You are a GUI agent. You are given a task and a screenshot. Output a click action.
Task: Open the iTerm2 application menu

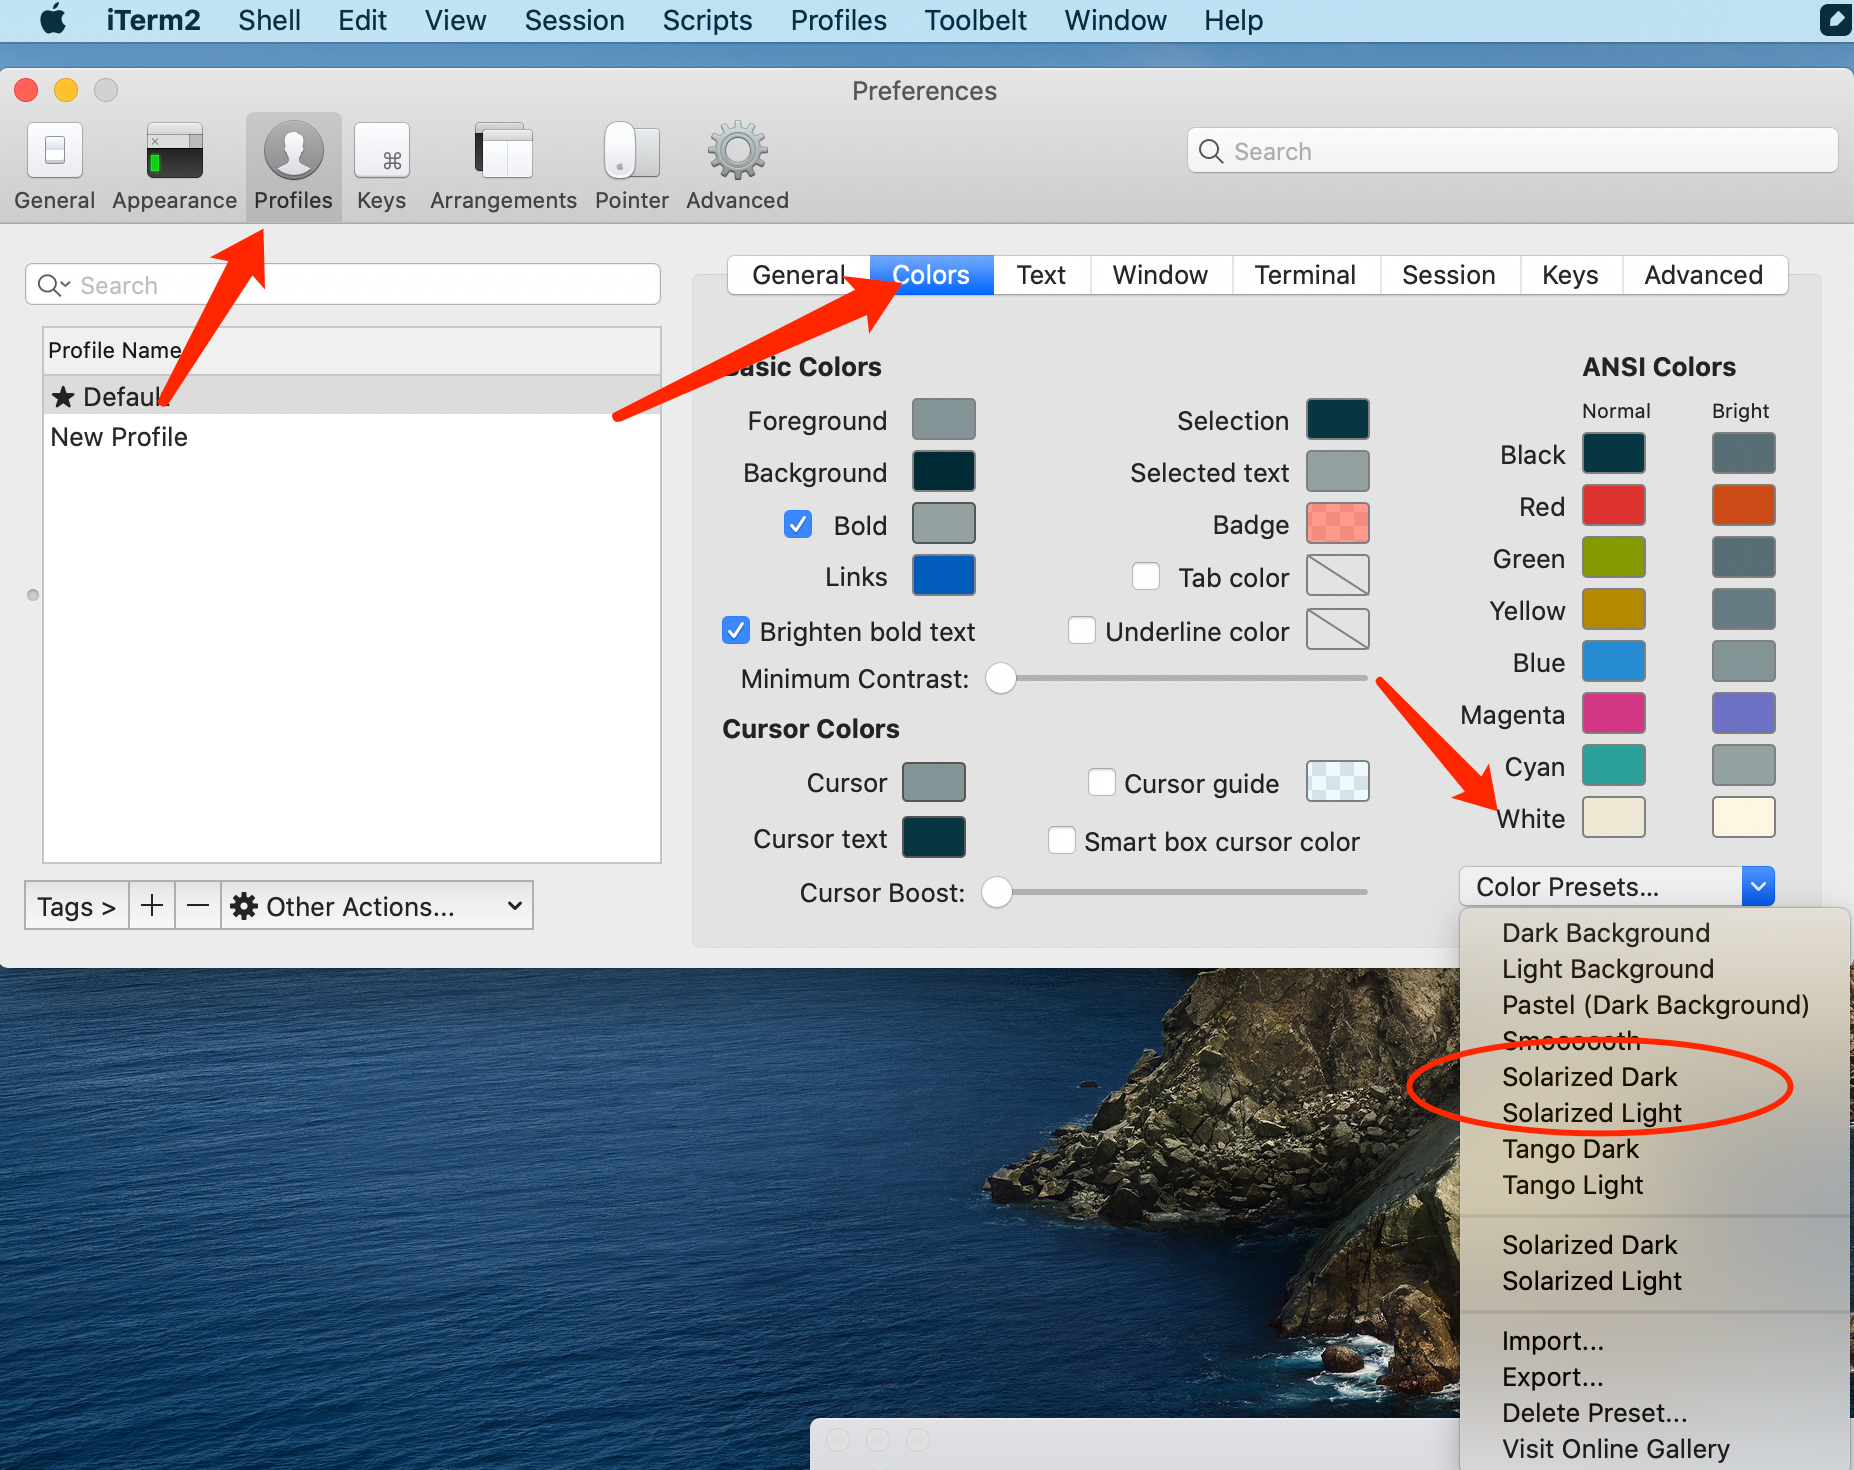(153, 20)
